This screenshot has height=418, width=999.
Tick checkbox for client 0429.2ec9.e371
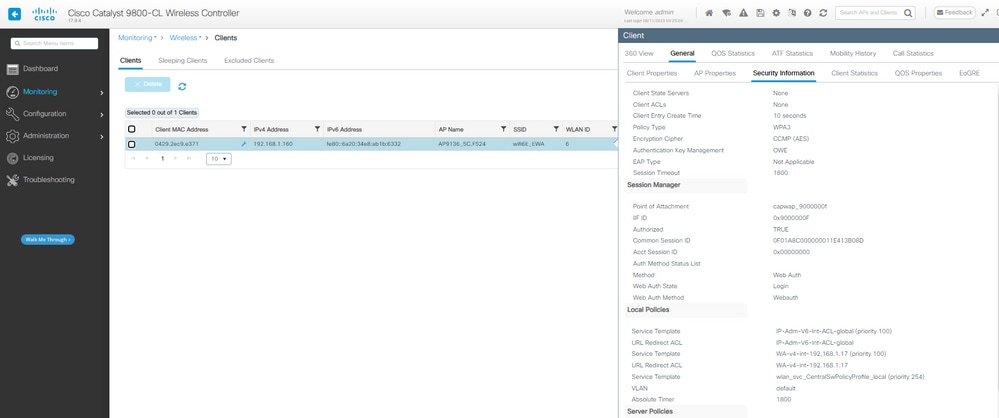pos(132,144)
